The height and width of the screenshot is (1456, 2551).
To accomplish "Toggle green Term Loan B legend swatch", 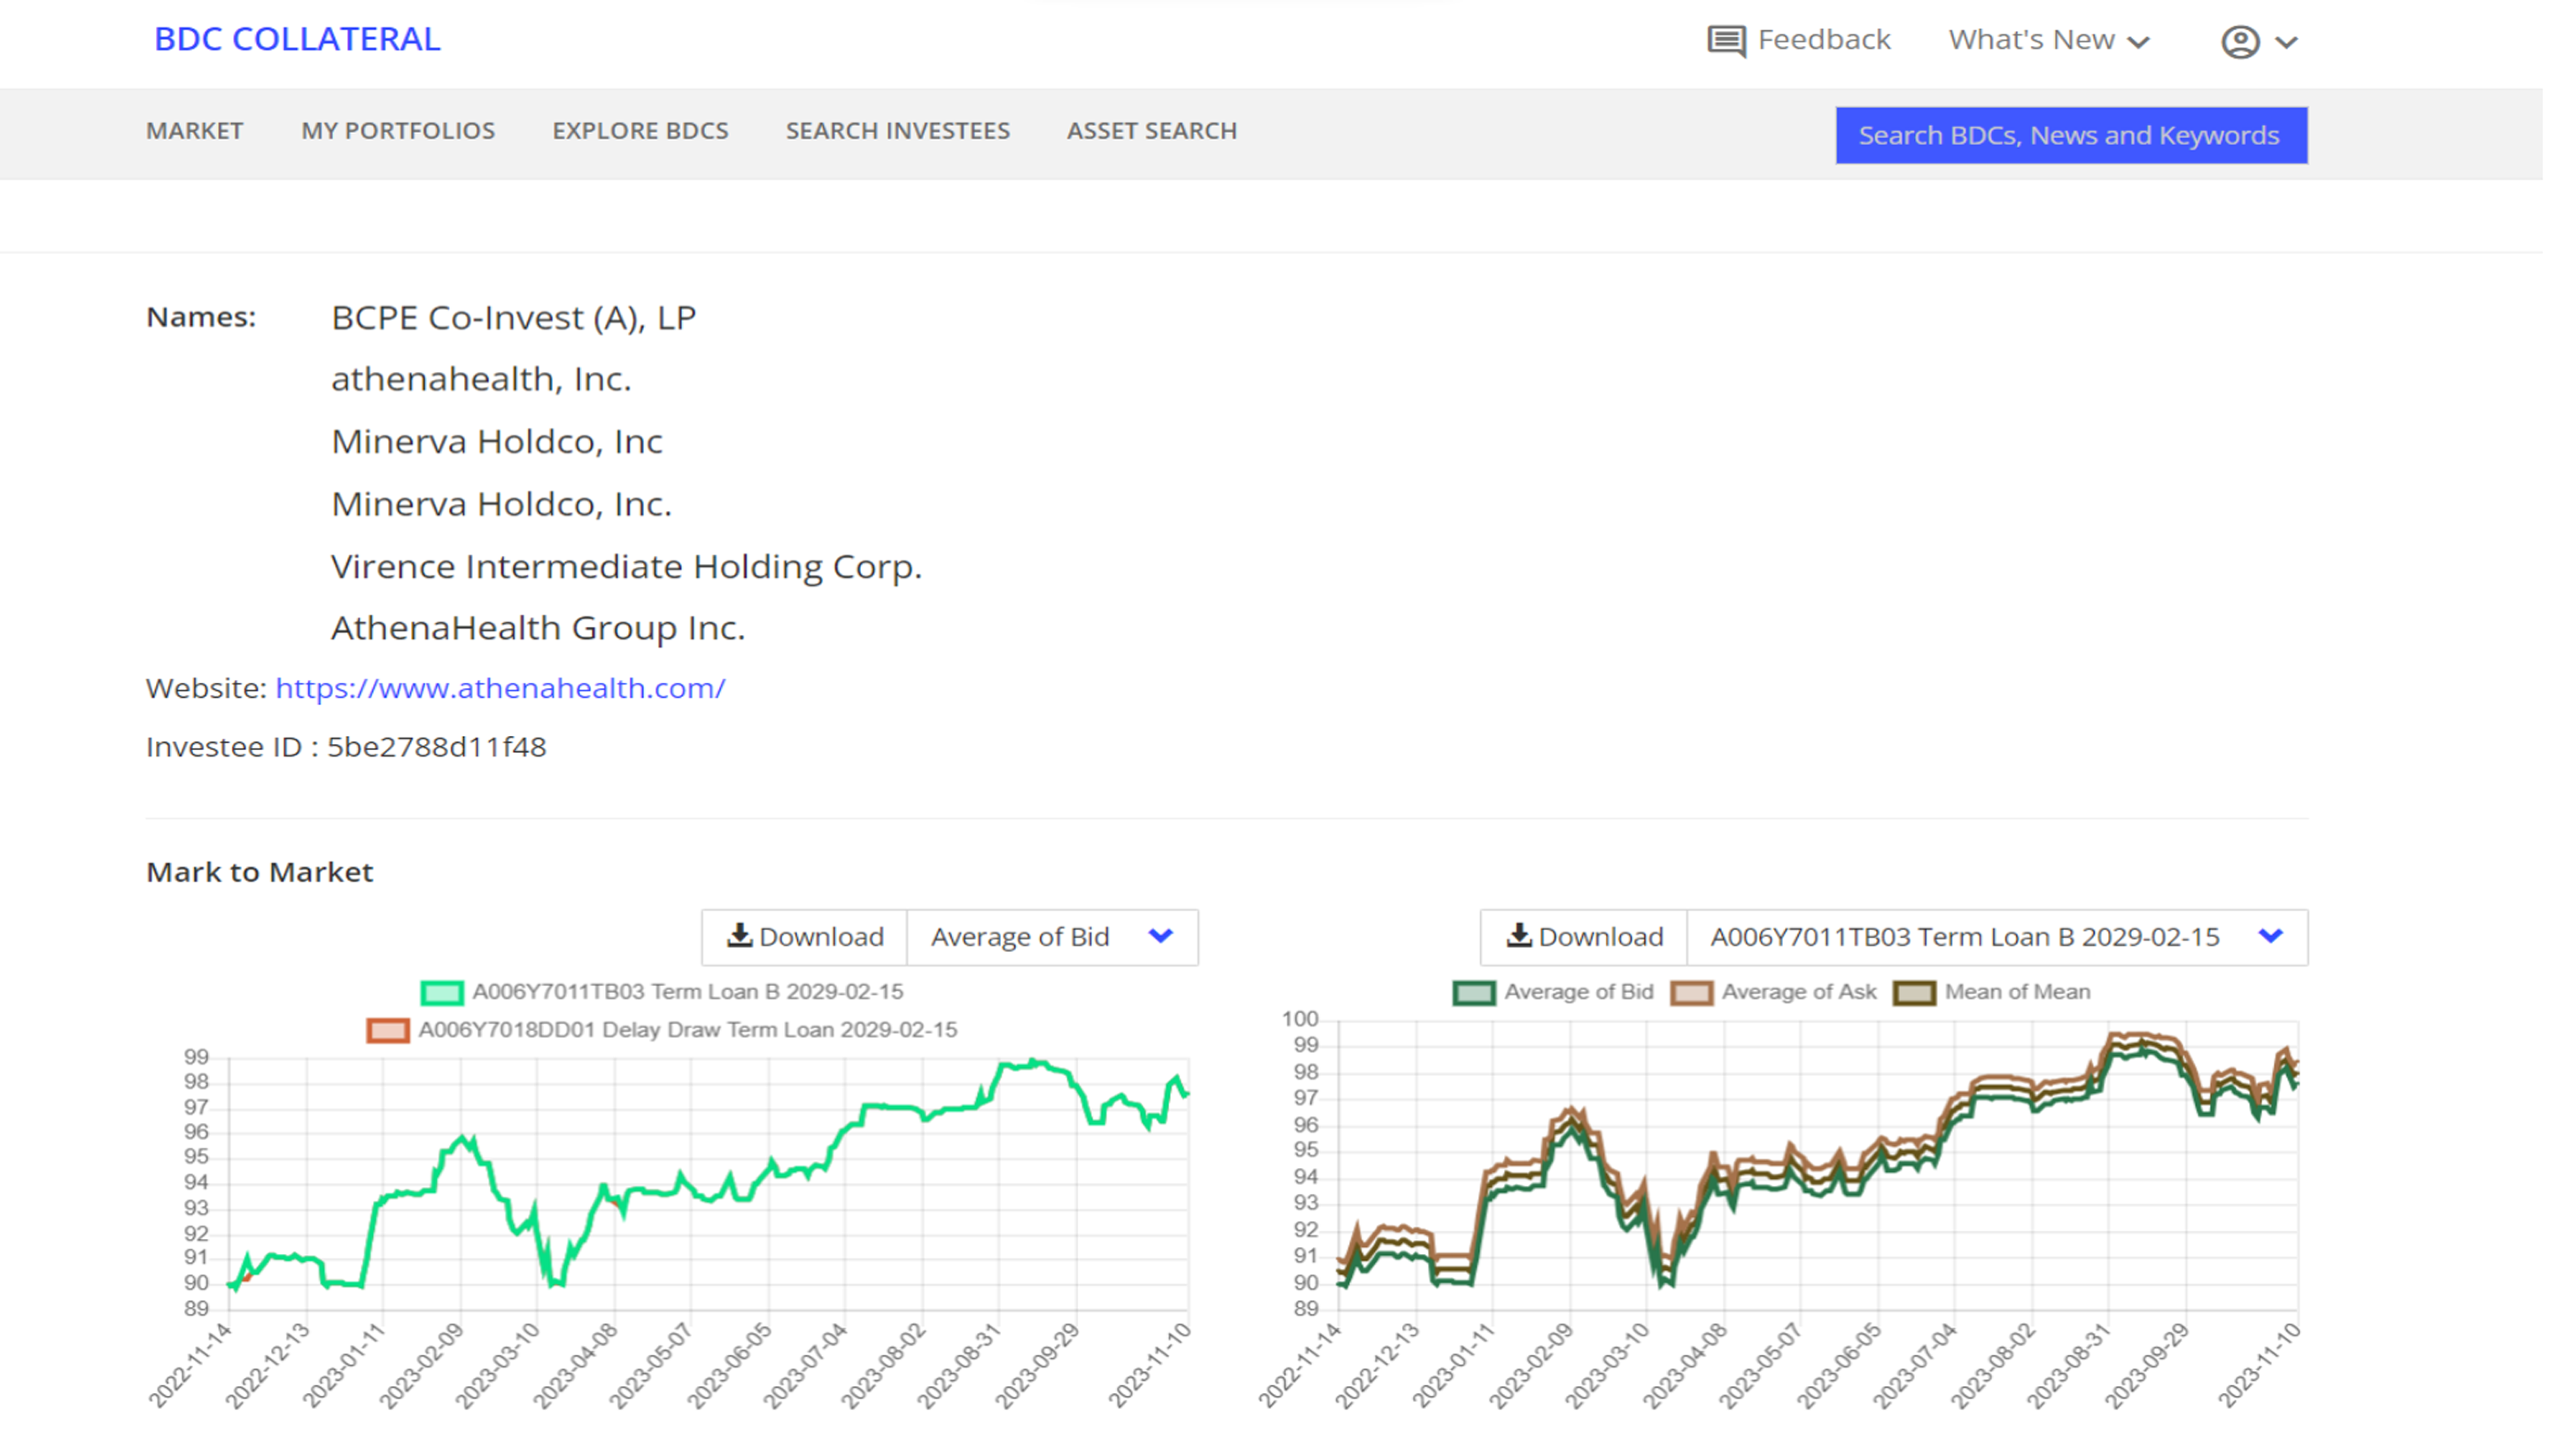I will tap(442, 992).
